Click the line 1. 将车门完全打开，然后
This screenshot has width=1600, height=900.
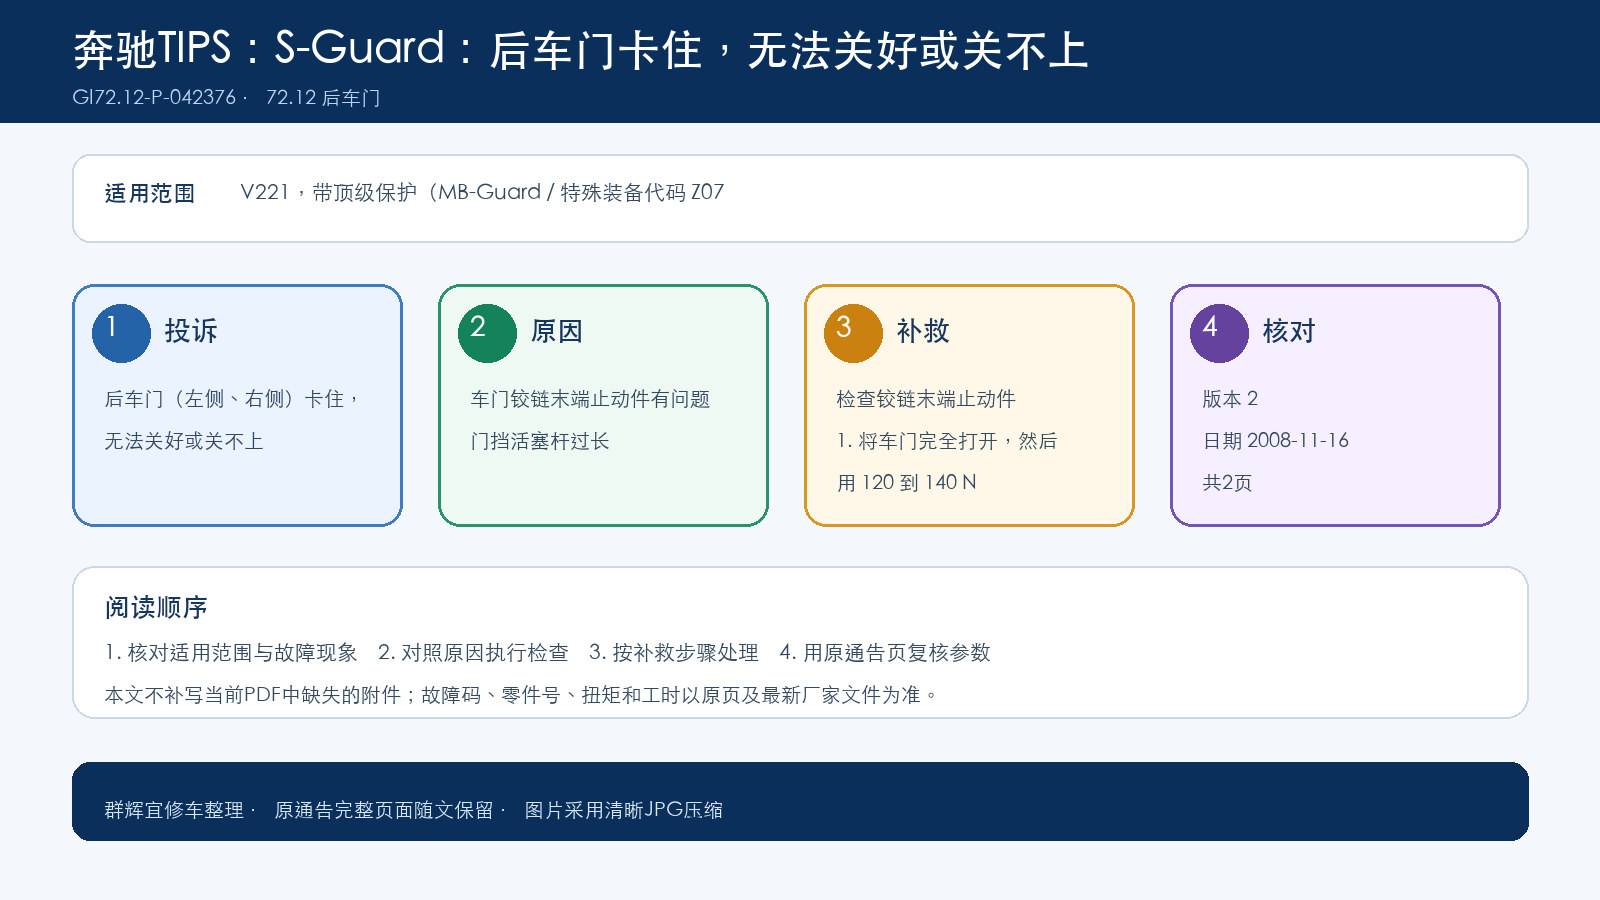coord(947,441)
